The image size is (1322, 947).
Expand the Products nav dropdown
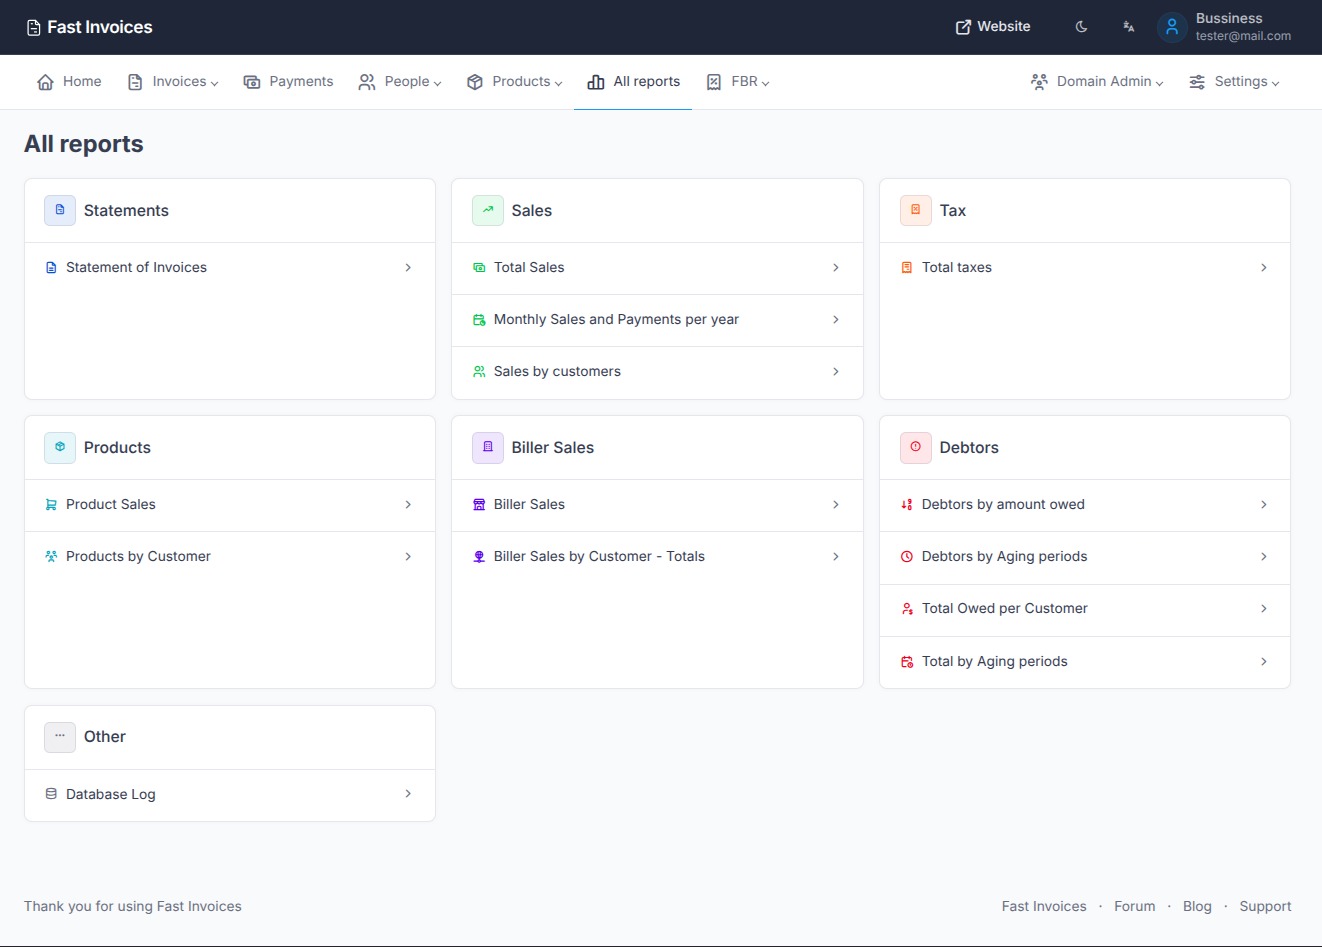(x=515, y=82)
